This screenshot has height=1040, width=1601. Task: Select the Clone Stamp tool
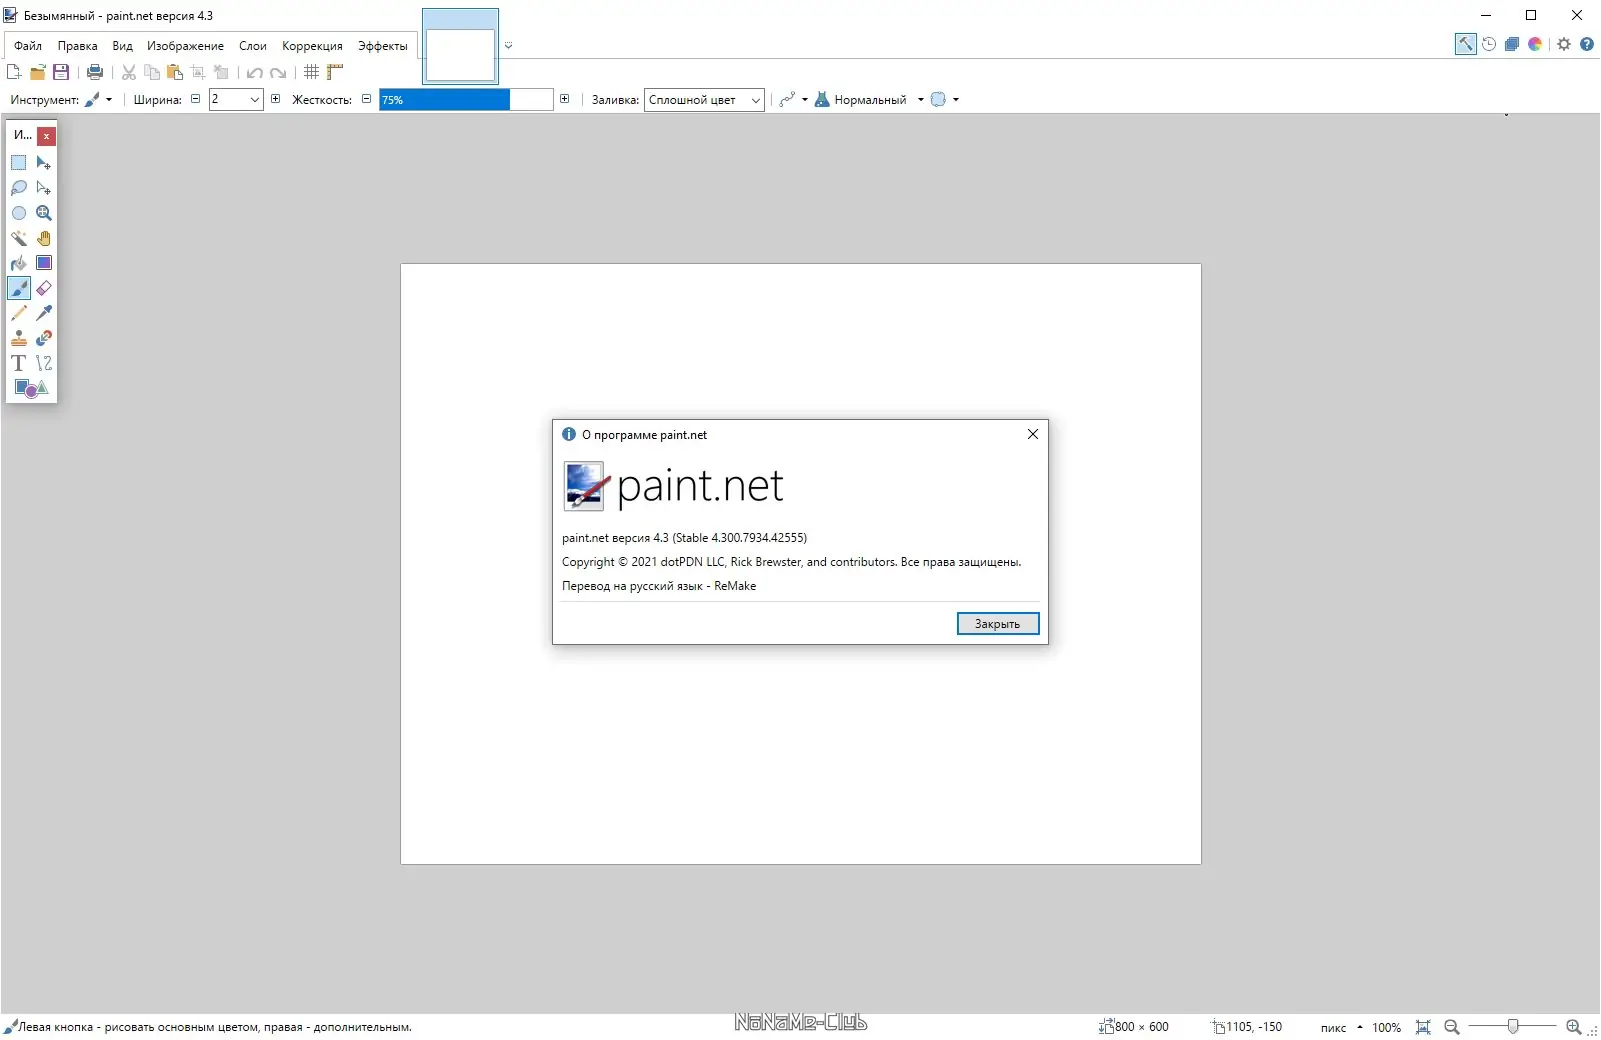click(x=19, y=338)
